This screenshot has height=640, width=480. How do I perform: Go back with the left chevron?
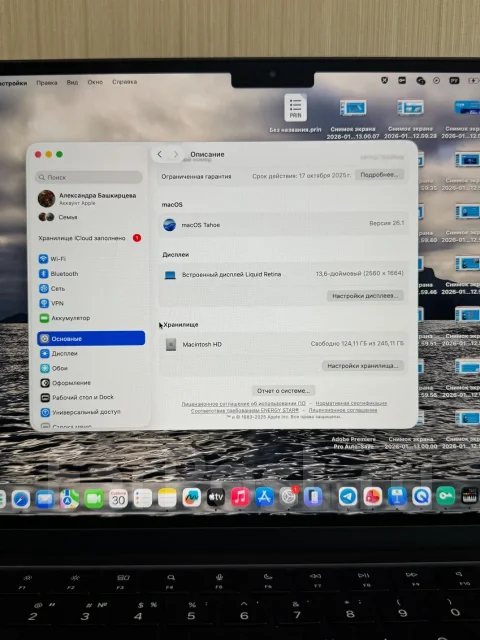(160, 154)
